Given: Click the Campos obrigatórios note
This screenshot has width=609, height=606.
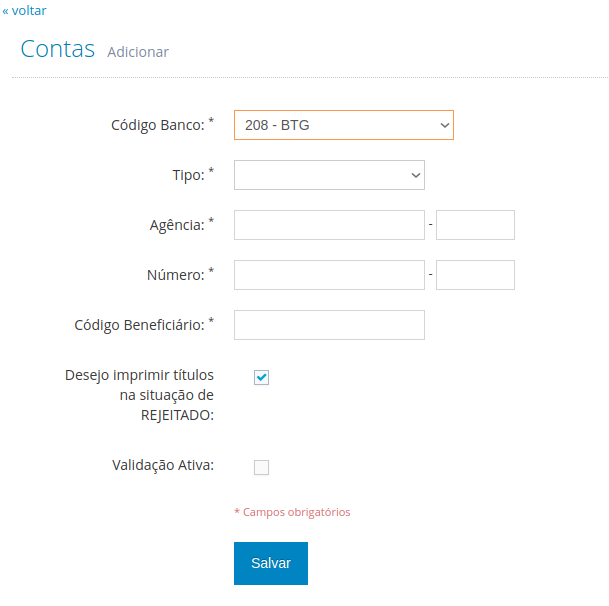Looking at the screenshot, I should click(x=292, y=512).
